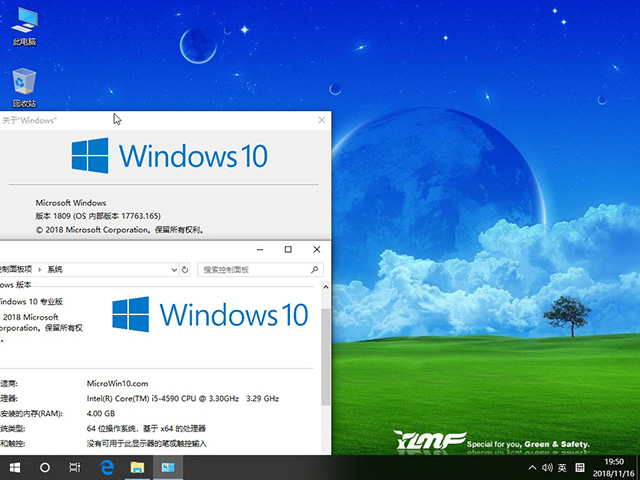Open File Explorer from the taskbar
The image size is (640, 480).
[x=138, y=467]
